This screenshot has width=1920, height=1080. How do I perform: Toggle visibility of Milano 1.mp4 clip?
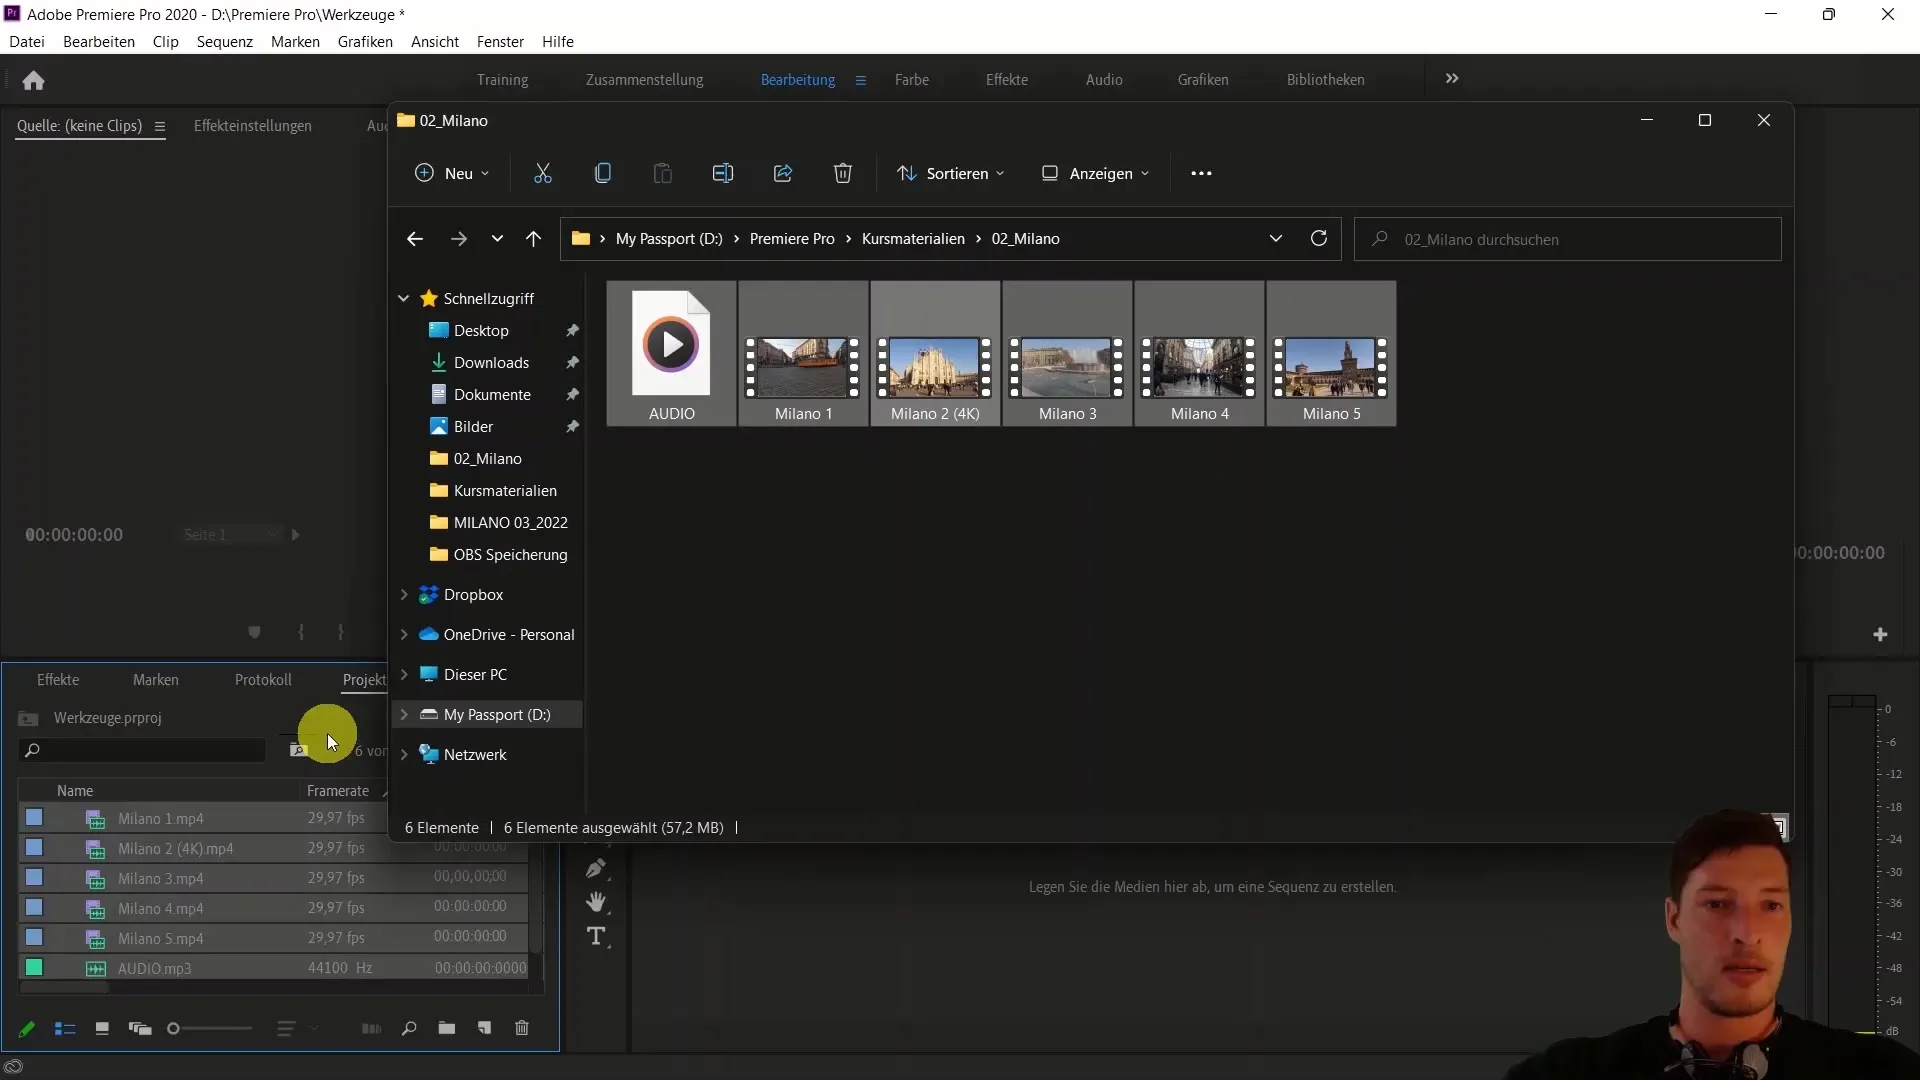[x=33, y=819]
